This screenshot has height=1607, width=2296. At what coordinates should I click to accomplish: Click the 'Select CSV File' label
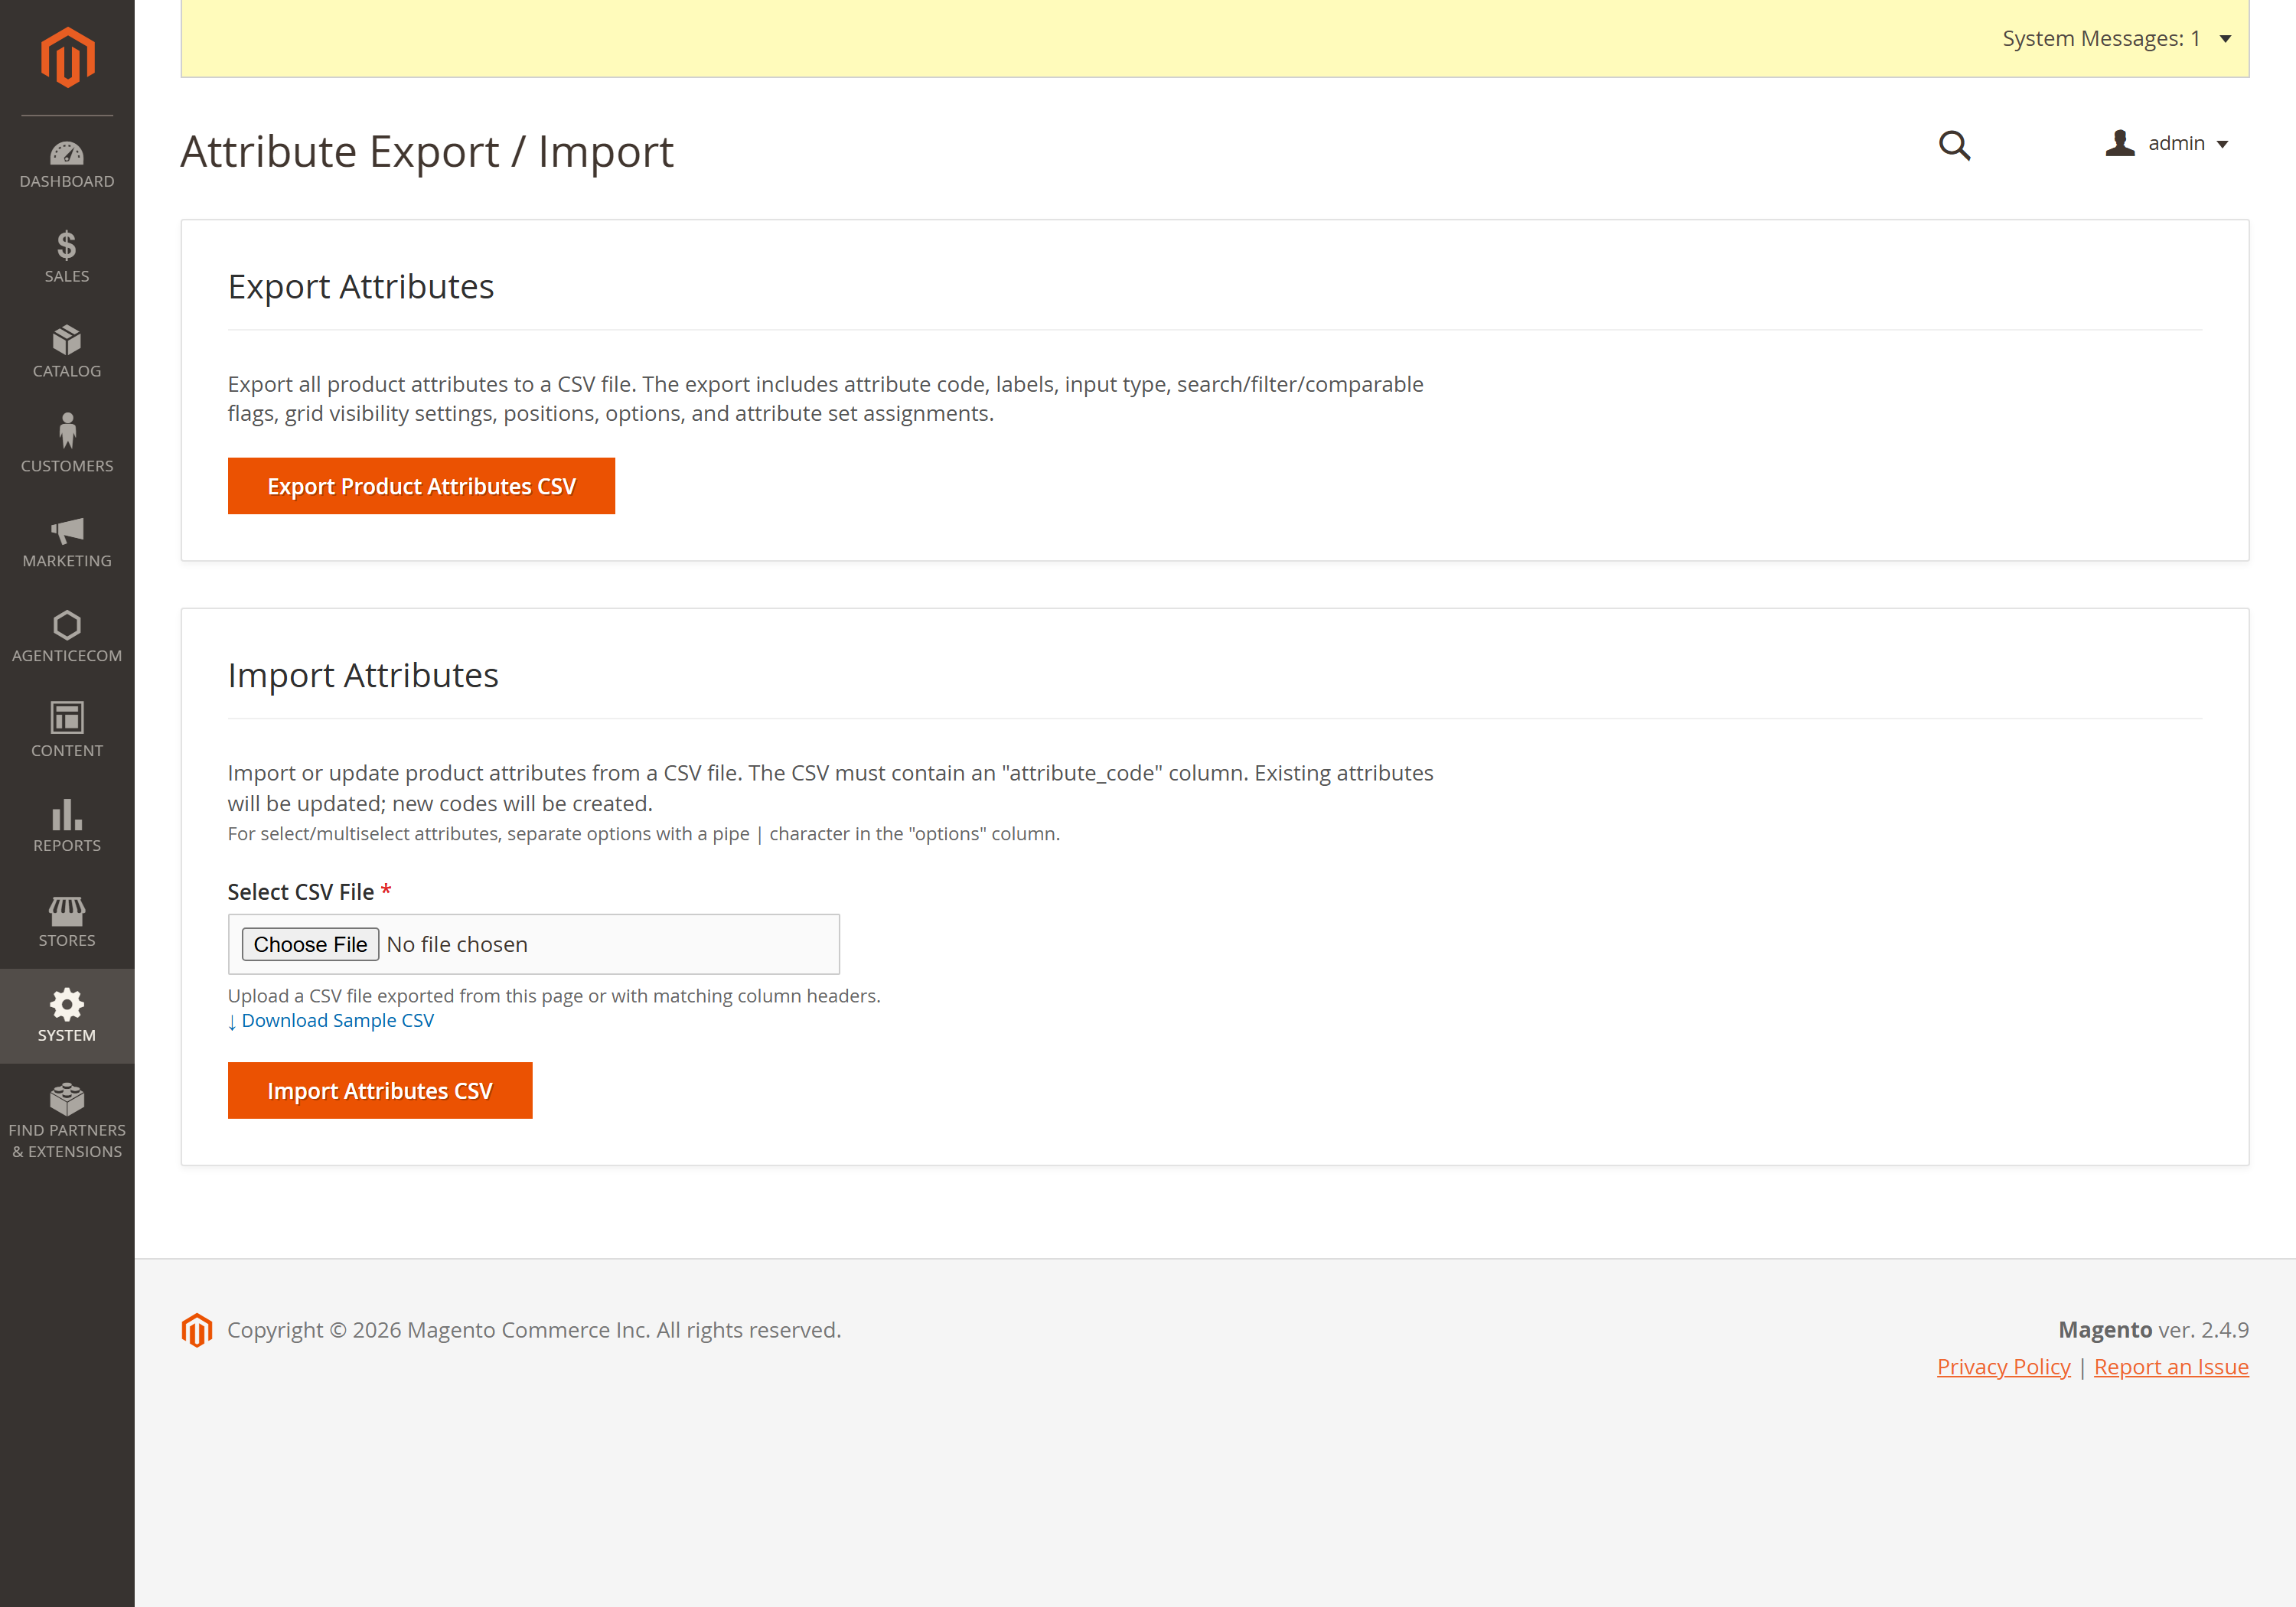pyautogui.click(x=301, y=892)
